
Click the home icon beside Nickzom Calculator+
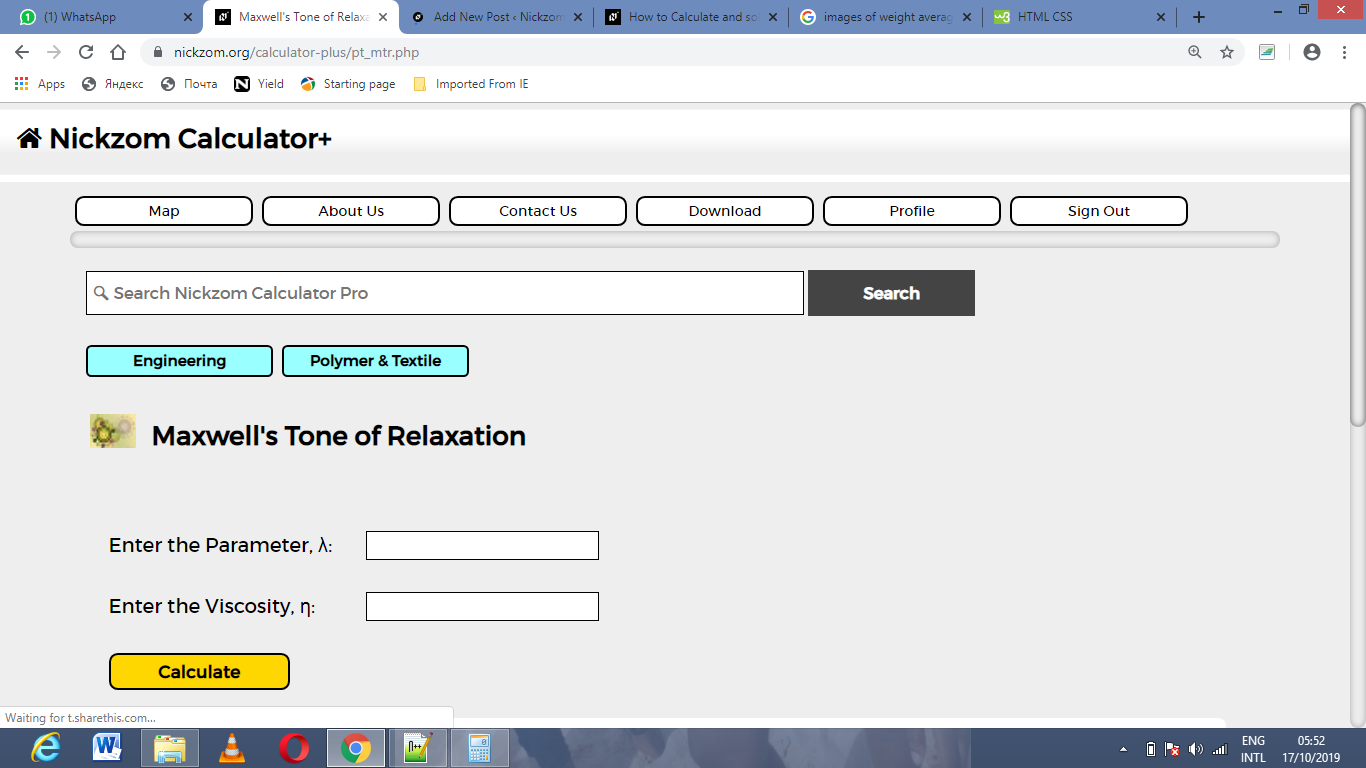[29, 138]
